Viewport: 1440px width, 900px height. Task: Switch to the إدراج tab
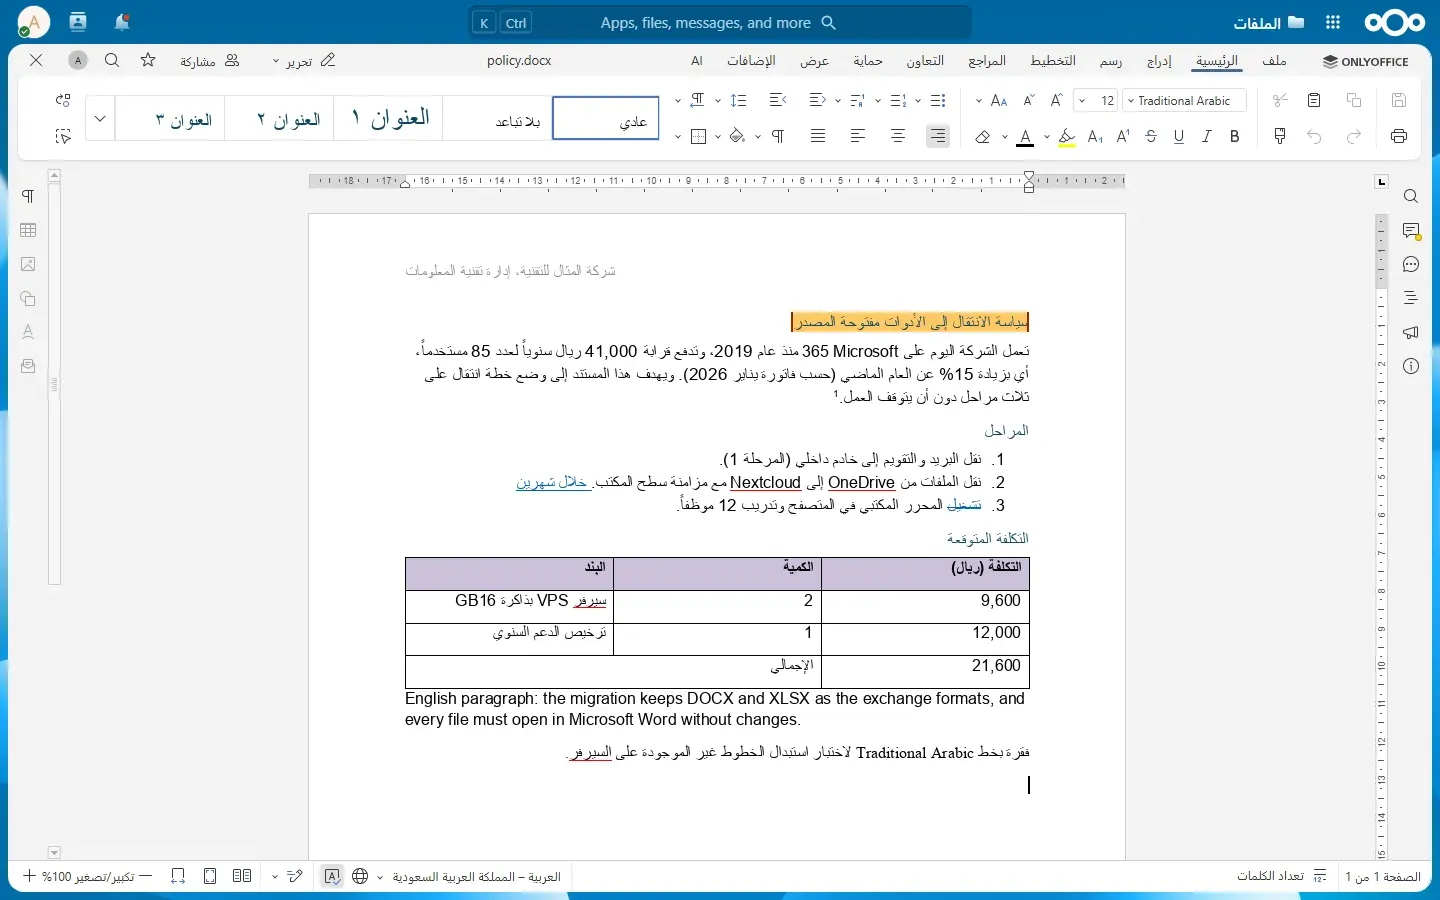pos(1159,61)
